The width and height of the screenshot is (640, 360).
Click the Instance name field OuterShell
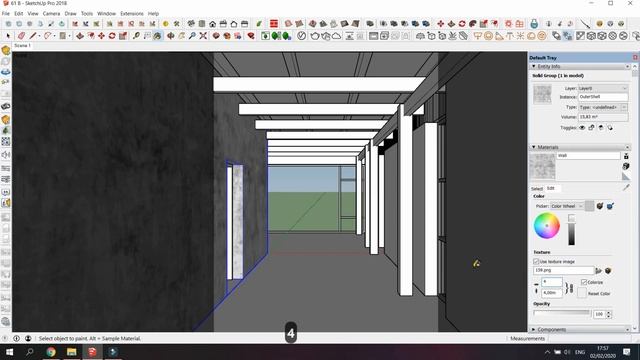(603, 97)
